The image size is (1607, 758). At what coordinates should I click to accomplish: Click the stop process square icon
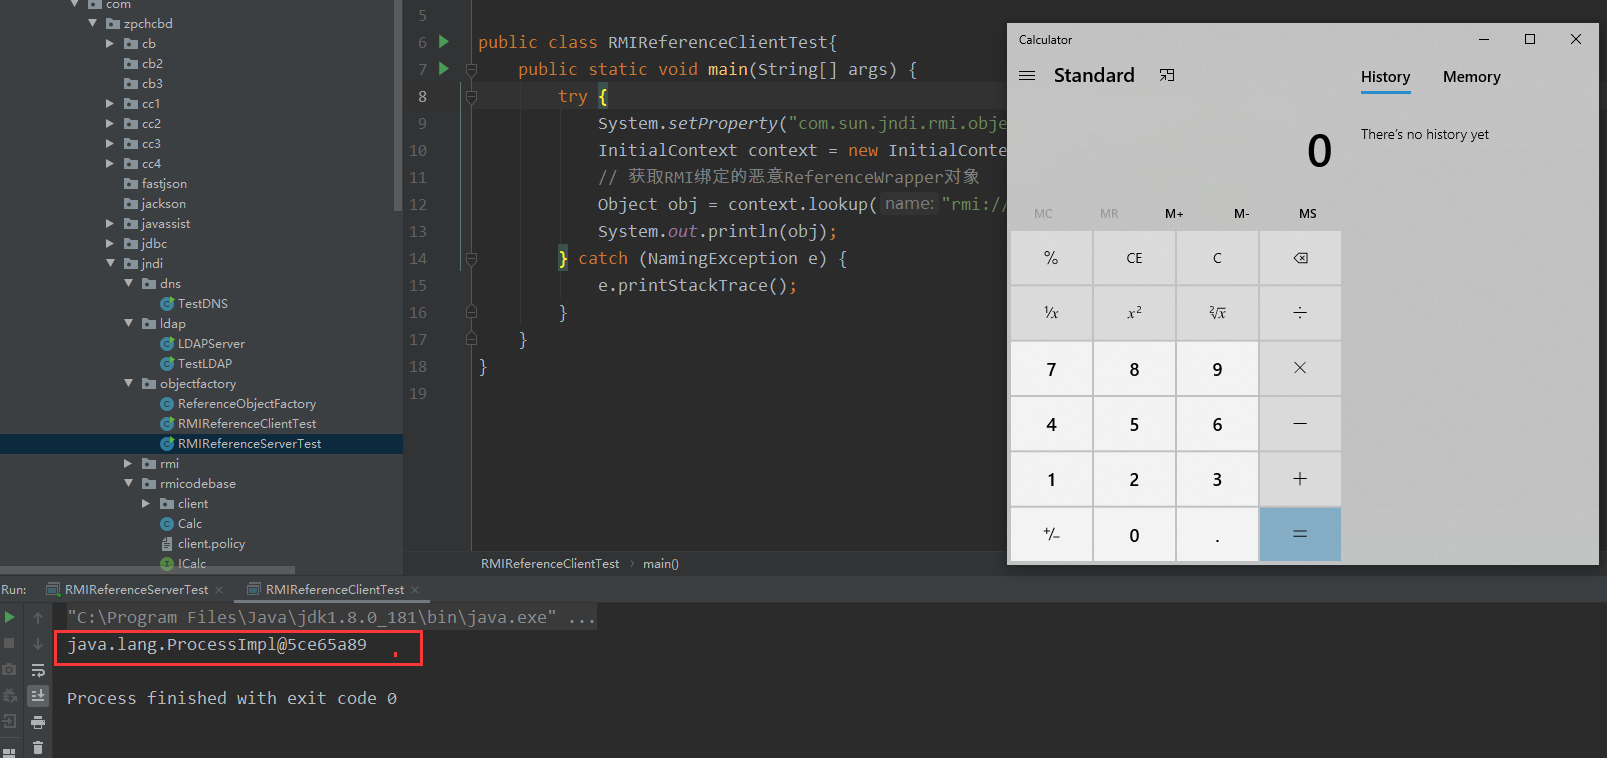tap(10, 643)
